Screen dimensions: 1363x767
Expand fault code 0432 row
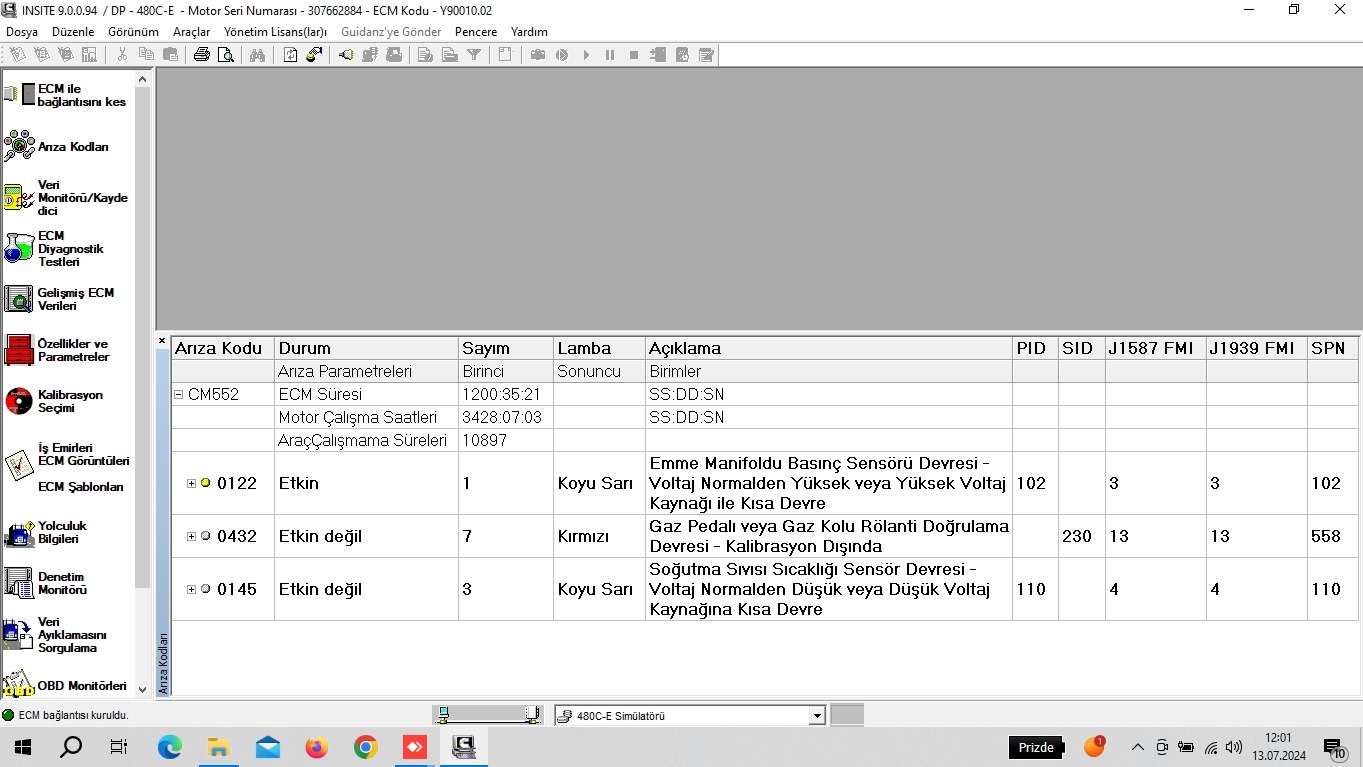pos(191,536)
